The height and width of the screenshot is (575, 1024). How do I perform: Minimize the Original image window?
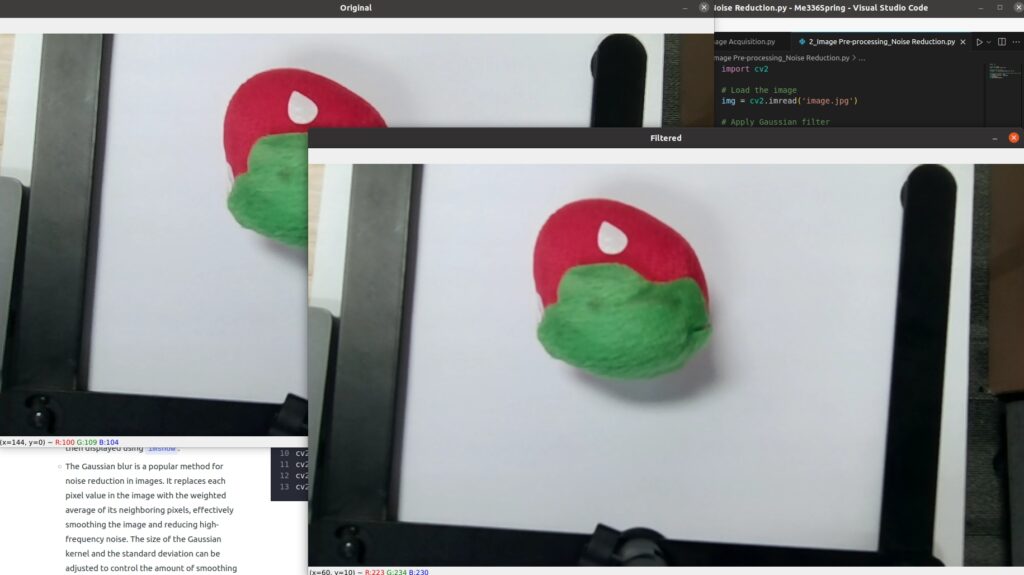point(685,8)
